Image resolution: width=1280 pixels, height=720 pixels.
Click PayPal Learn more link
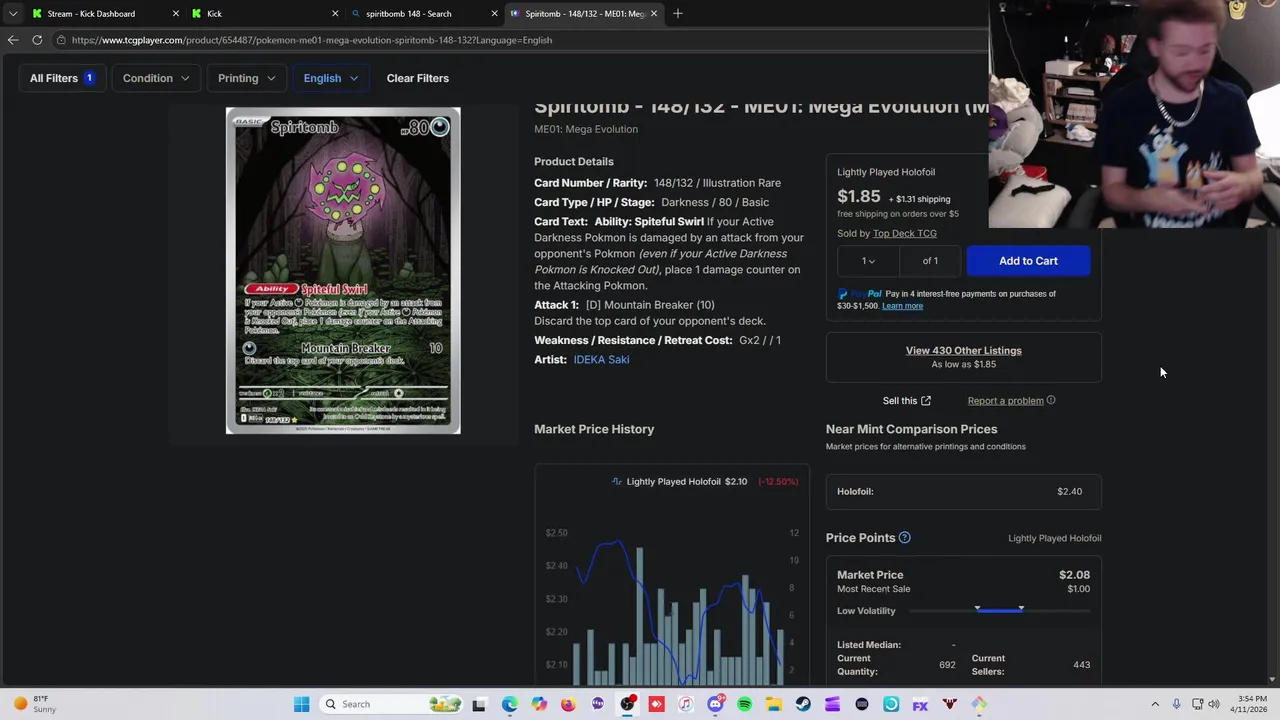902,306
